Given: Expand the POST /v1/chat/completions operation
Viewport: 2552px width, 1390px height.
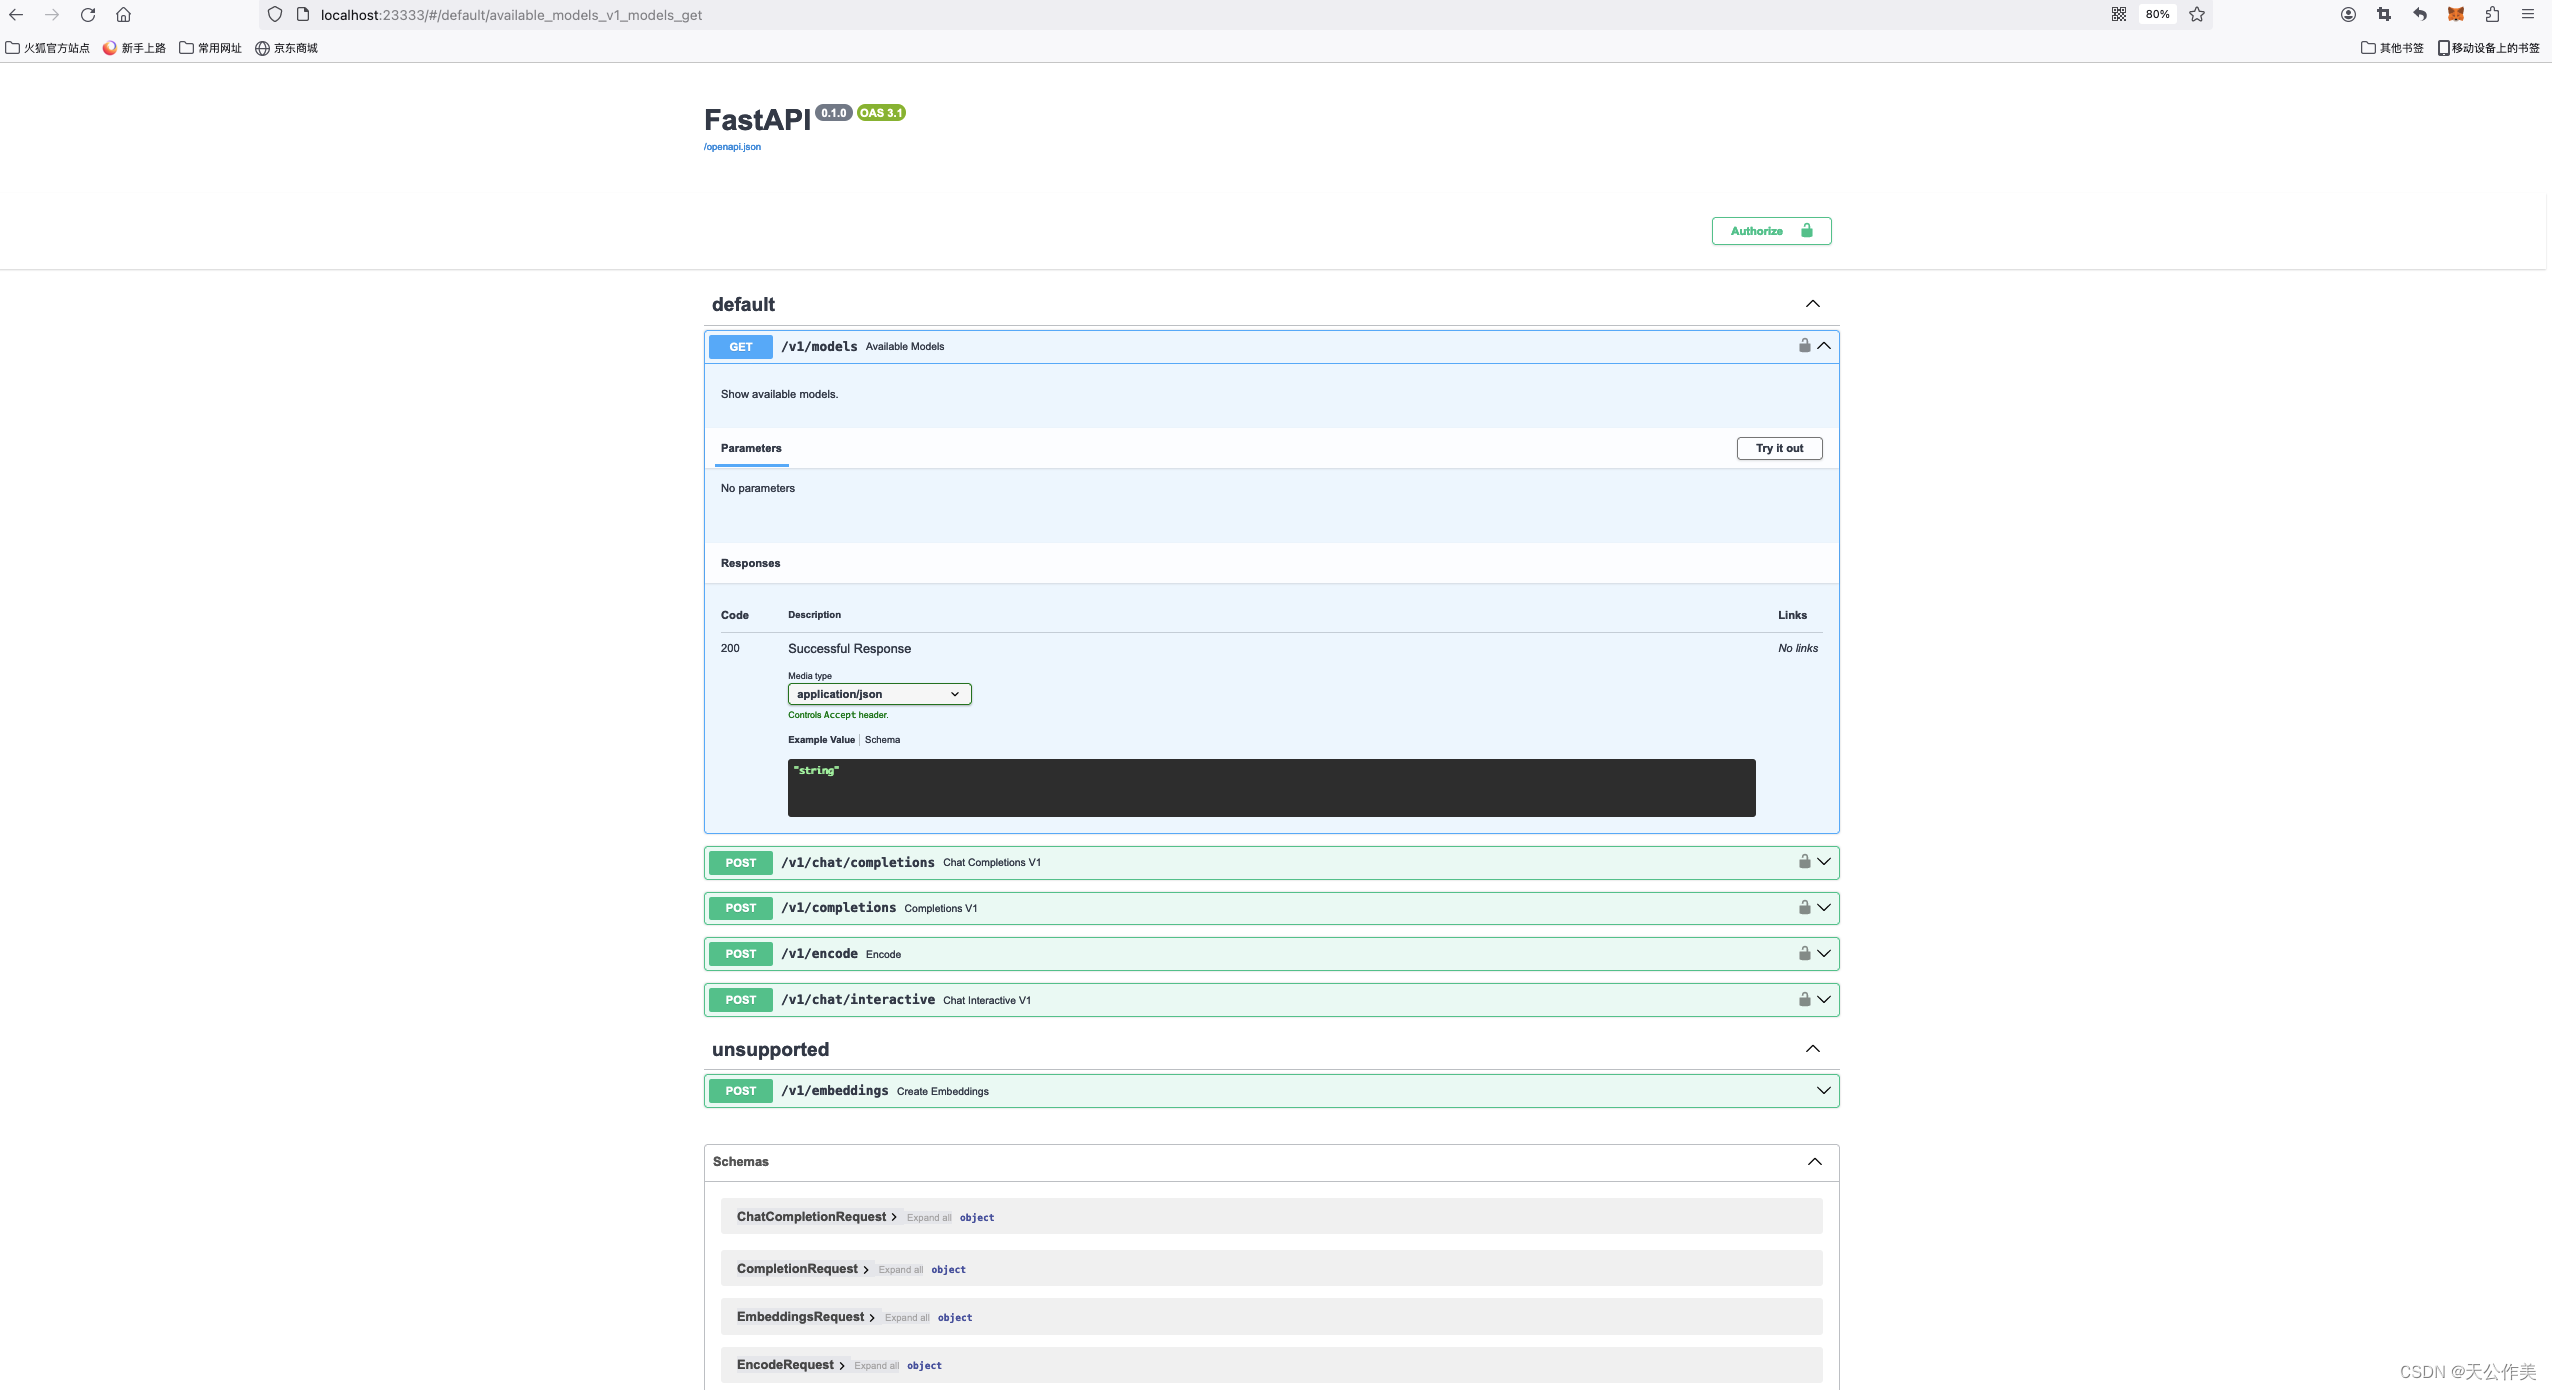Looking at the screenshot, I should 1824,862.
